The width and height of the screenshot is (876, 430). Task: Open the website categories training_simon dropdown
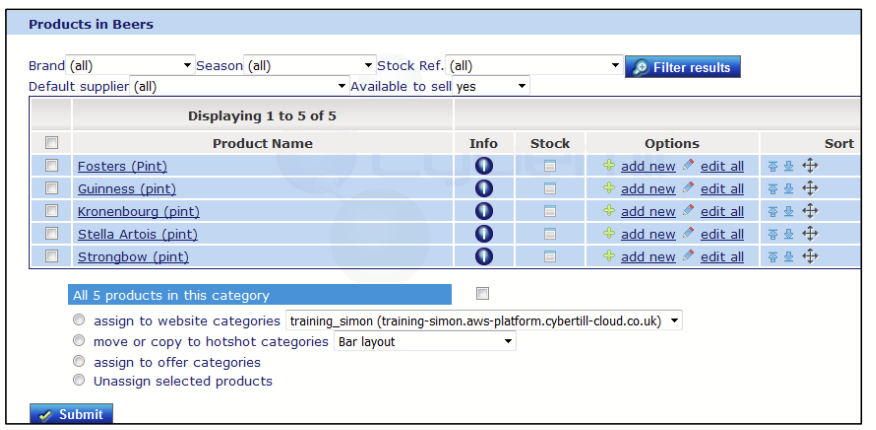click(484, 321)
